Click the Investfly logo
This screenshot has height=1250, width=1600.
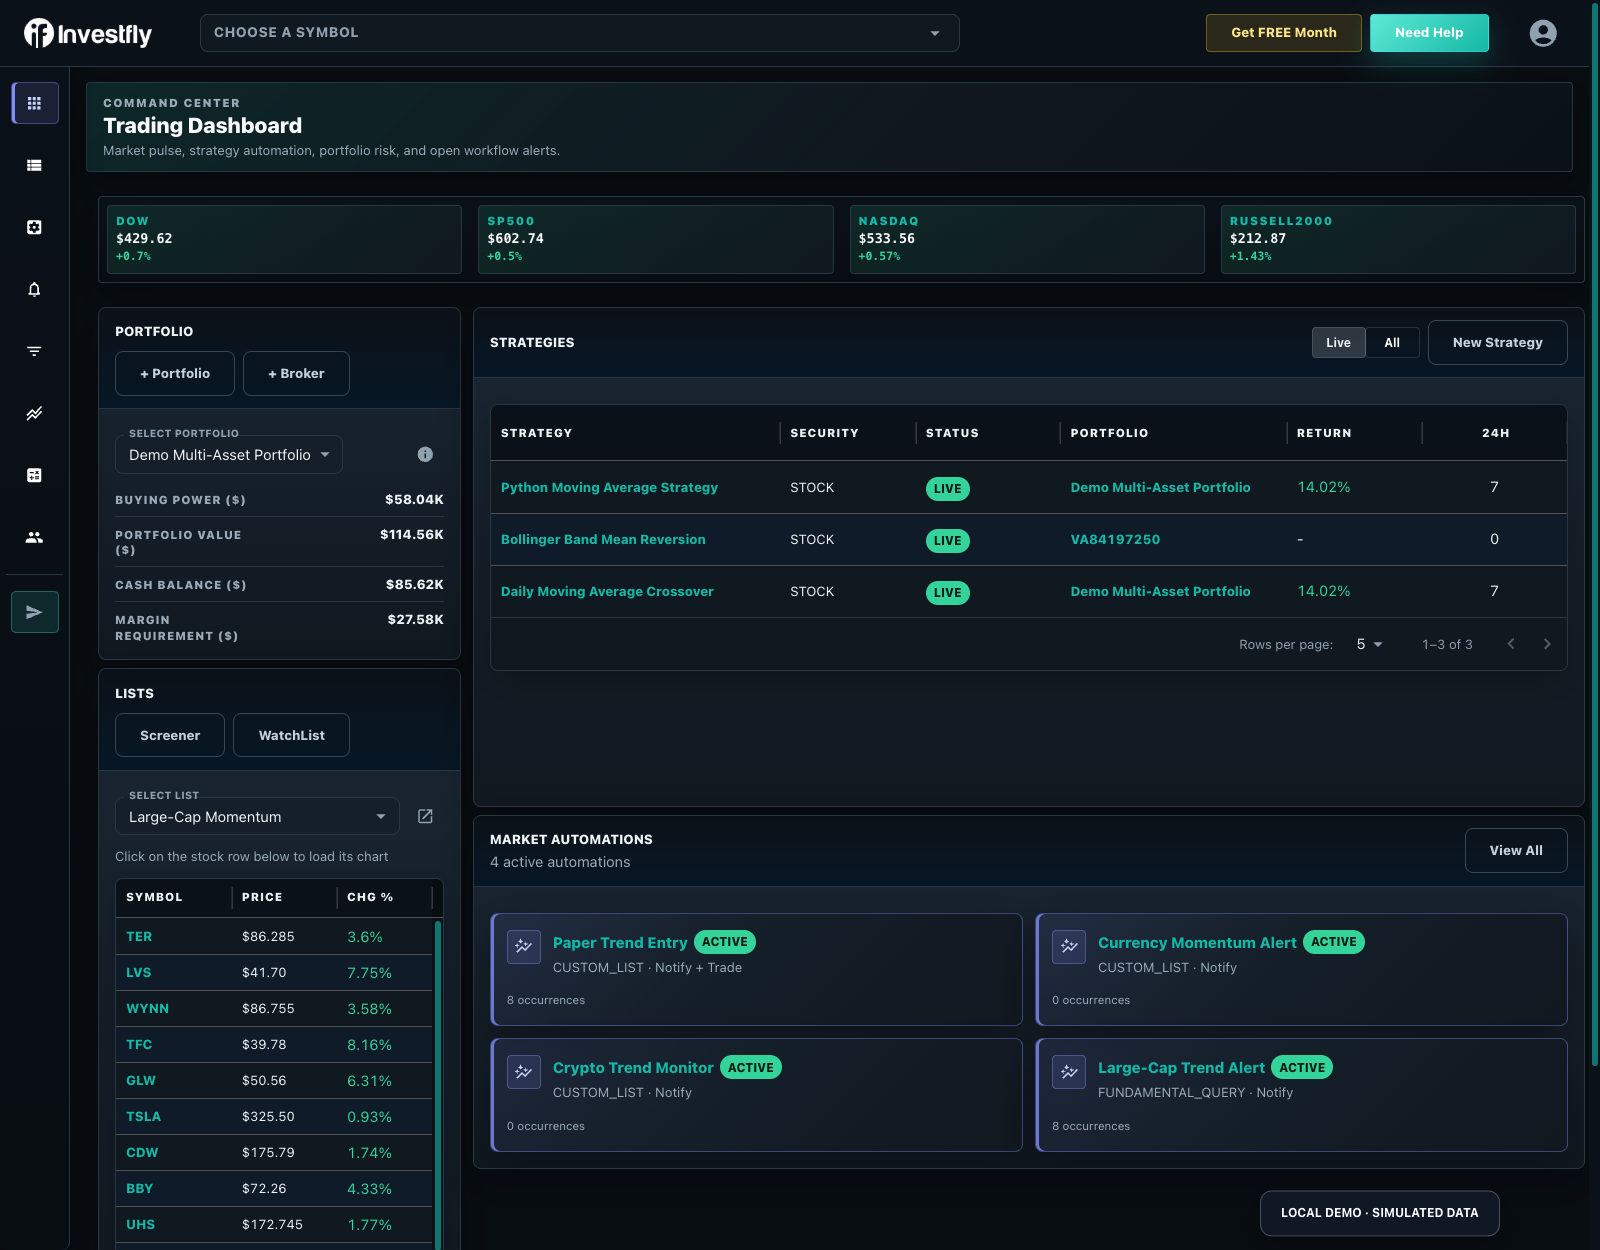click(x=88, y=34)
